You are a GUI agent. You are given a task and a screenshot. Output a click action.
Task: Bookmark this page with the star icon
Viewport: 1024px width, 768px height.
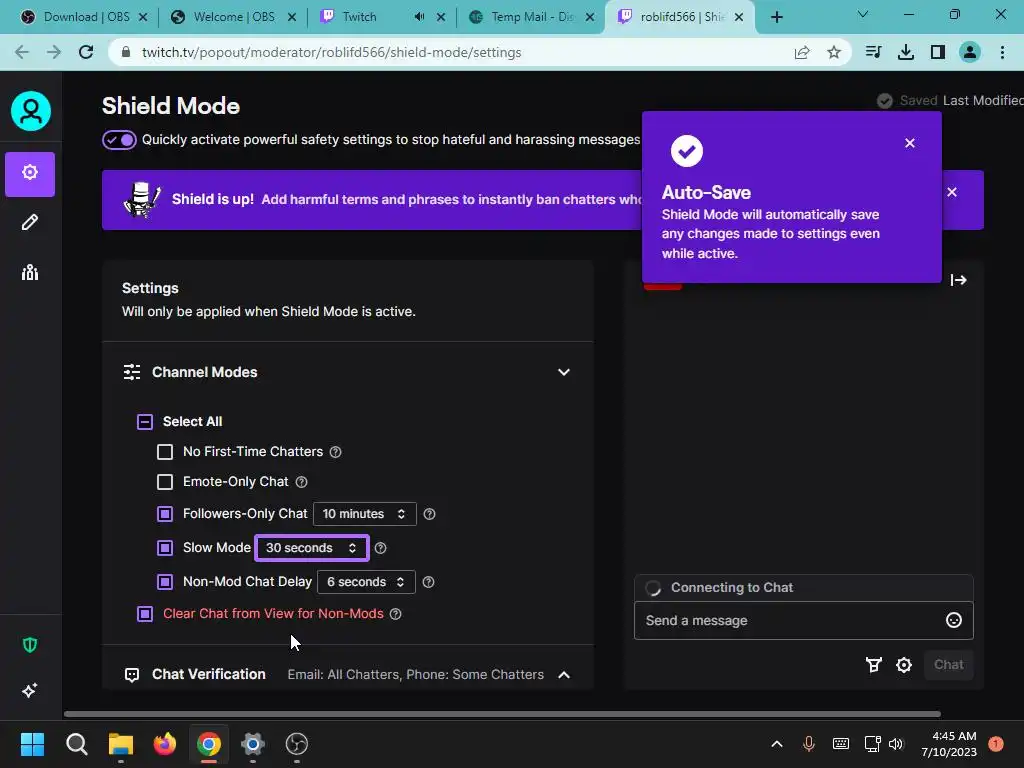(833, 52)
